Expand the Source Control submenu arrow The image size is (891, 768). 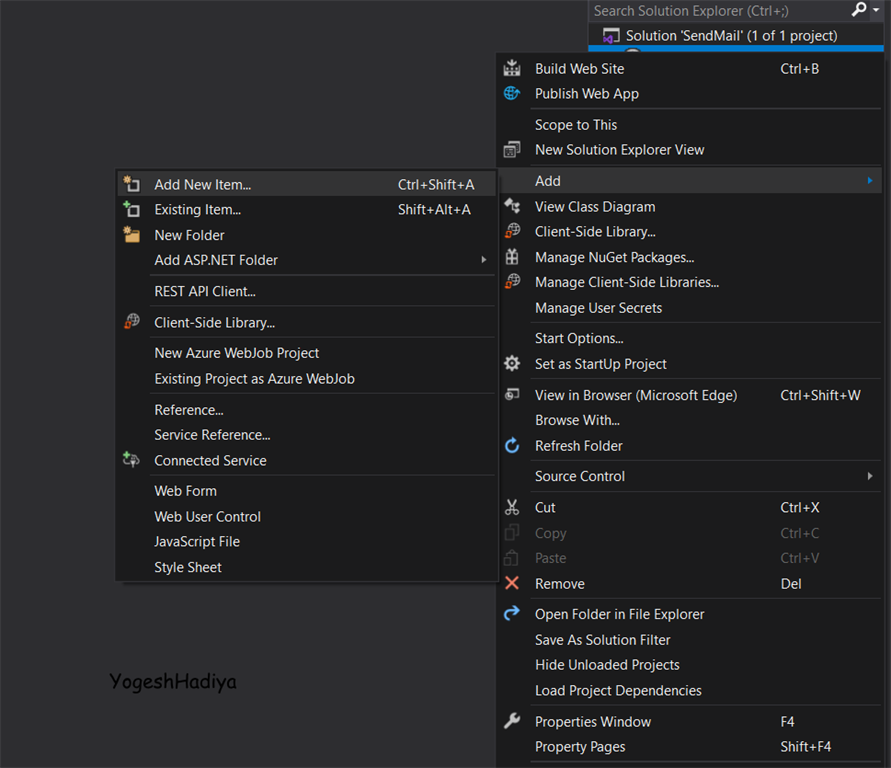pyautogui.click(x=870, y=476)
